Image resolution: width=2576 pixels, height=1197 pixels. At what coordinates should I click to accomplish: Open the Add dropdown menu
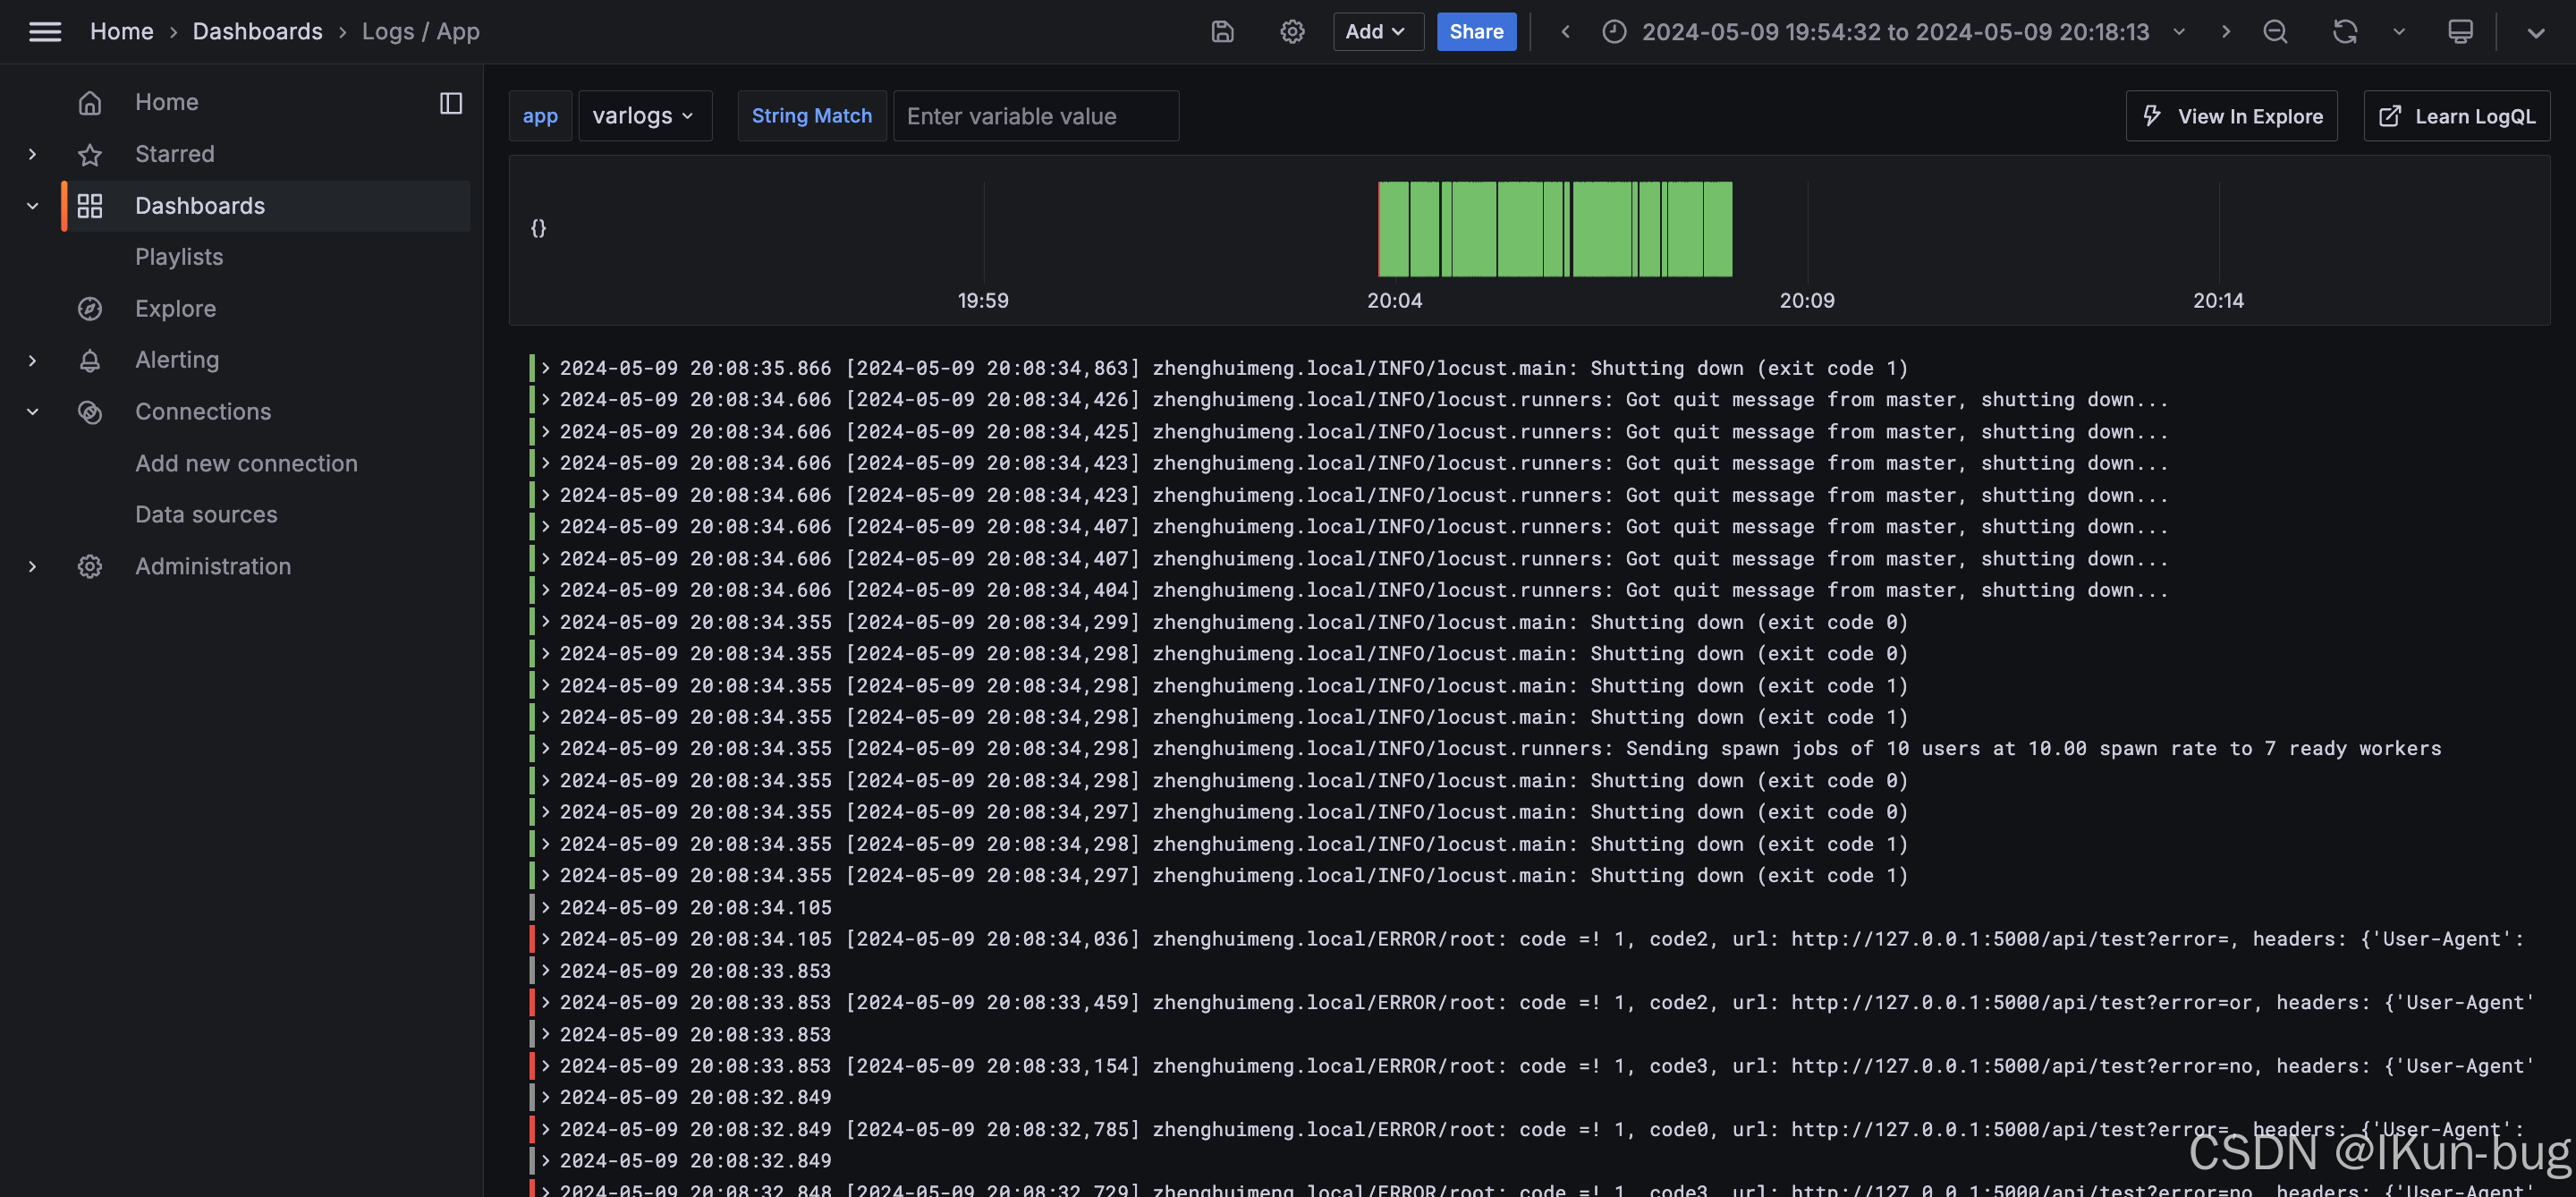point(1377,32)
